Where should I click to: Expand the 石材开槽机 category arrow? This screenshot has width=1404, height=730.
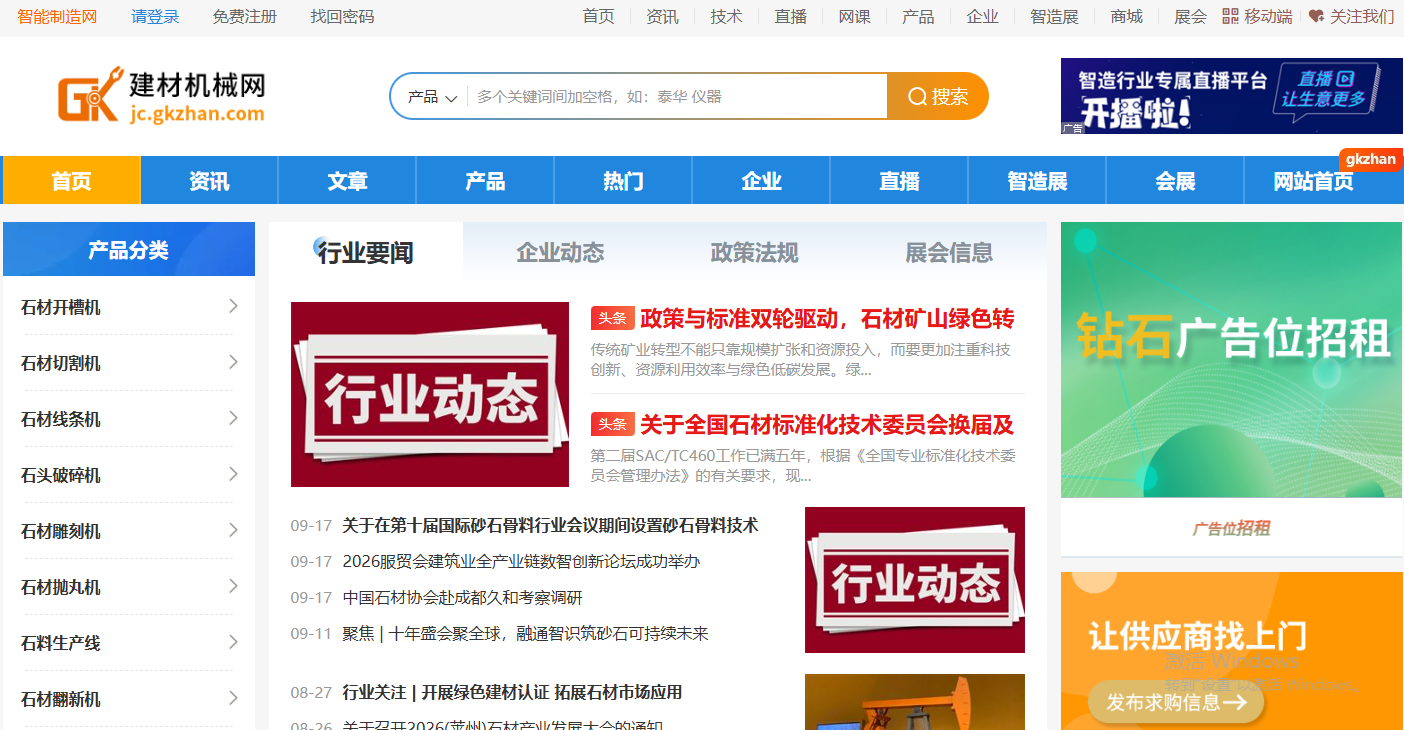click(233, 306)
